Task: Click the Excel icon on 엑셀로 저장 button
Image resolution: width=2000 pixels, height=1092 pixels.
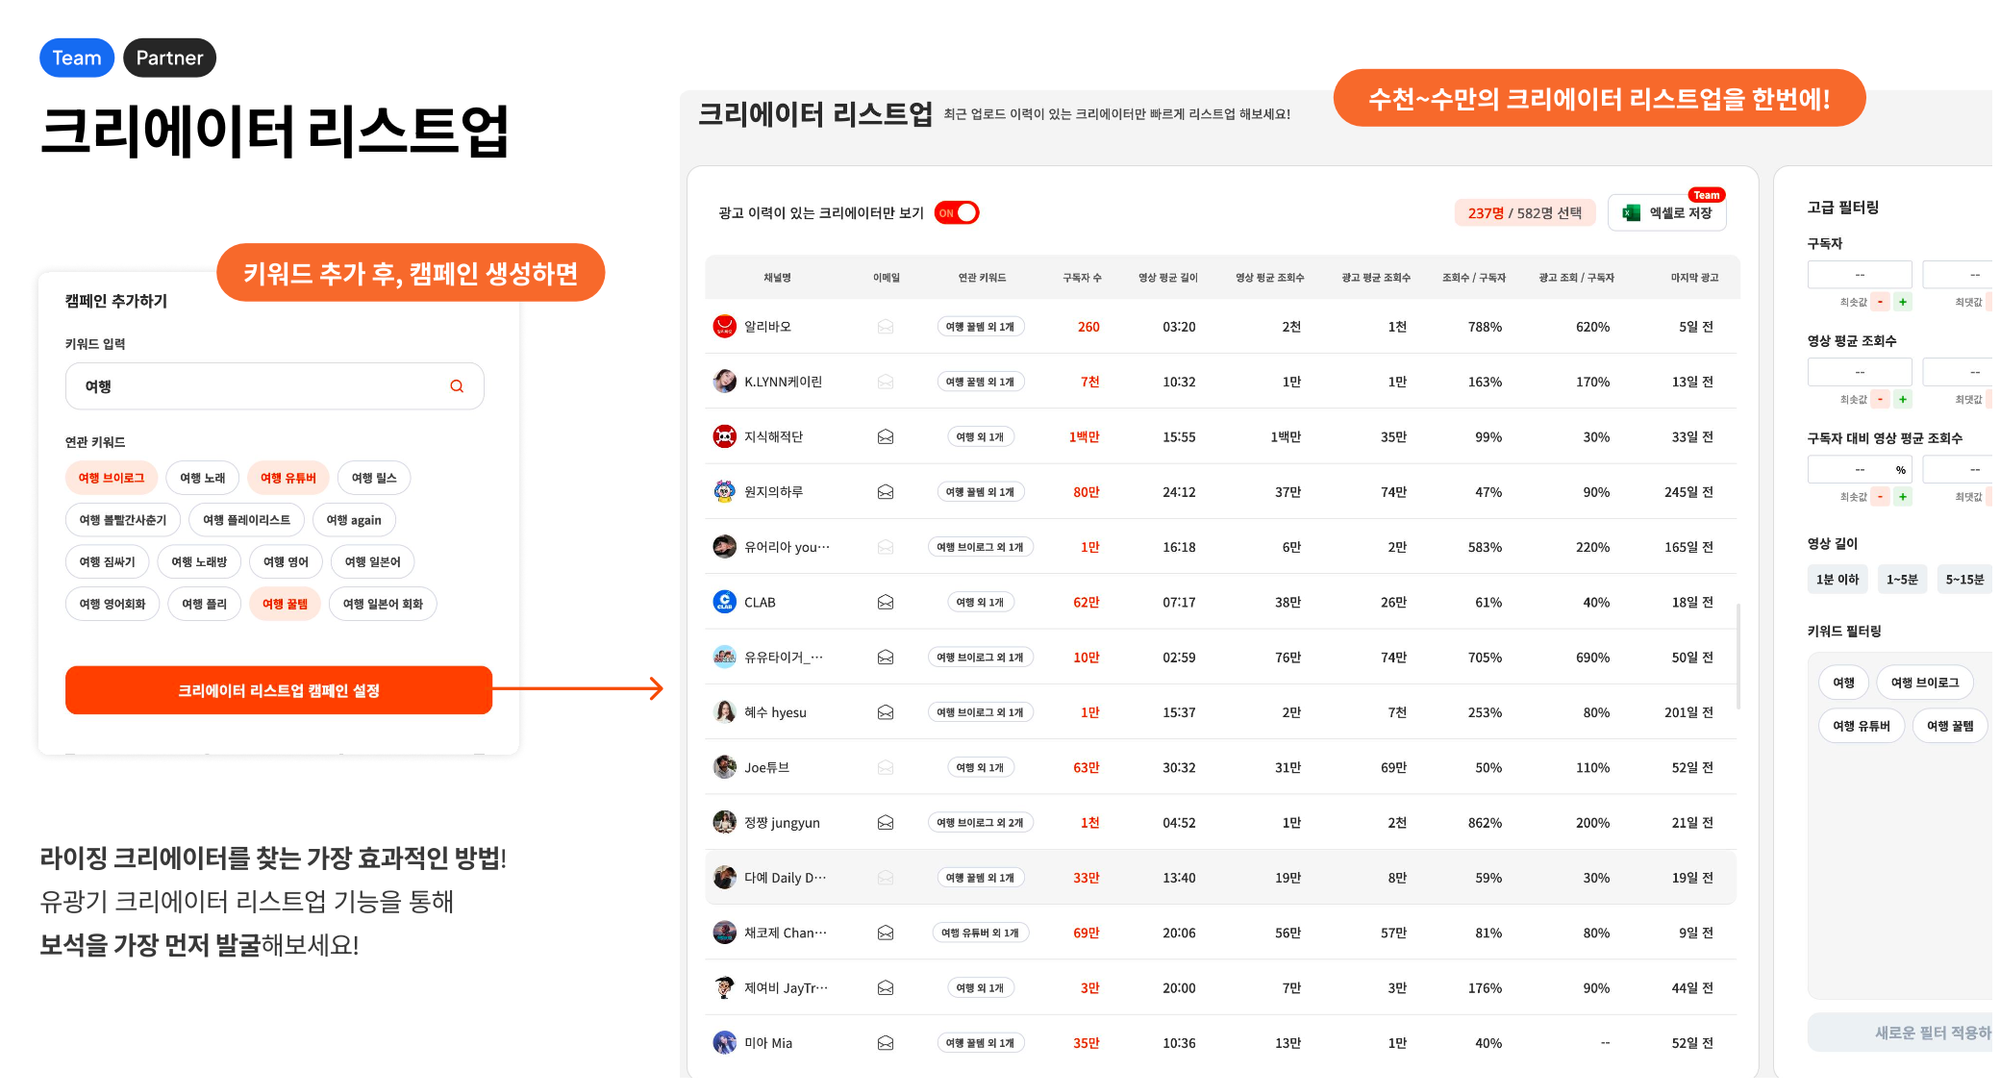Action: click(x=1631, y=212)
